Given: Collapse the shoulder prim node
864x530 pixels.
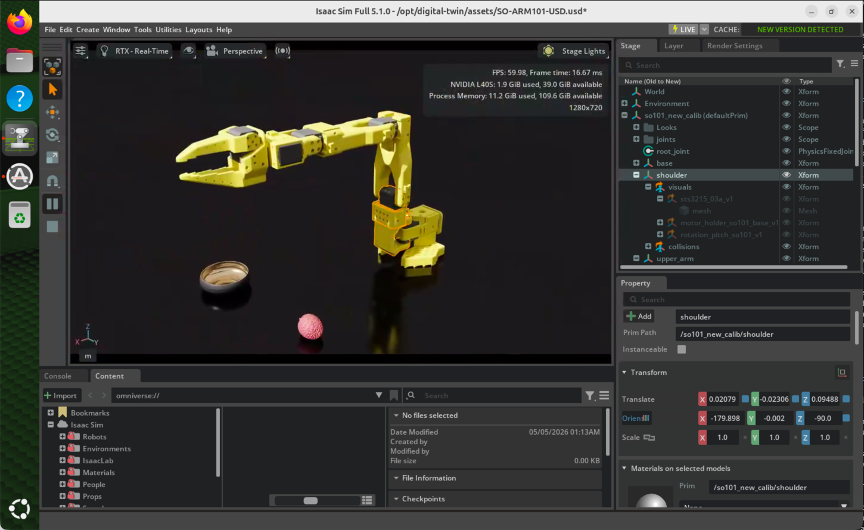Looking at the screenshot, I should (x=636, y=175).
